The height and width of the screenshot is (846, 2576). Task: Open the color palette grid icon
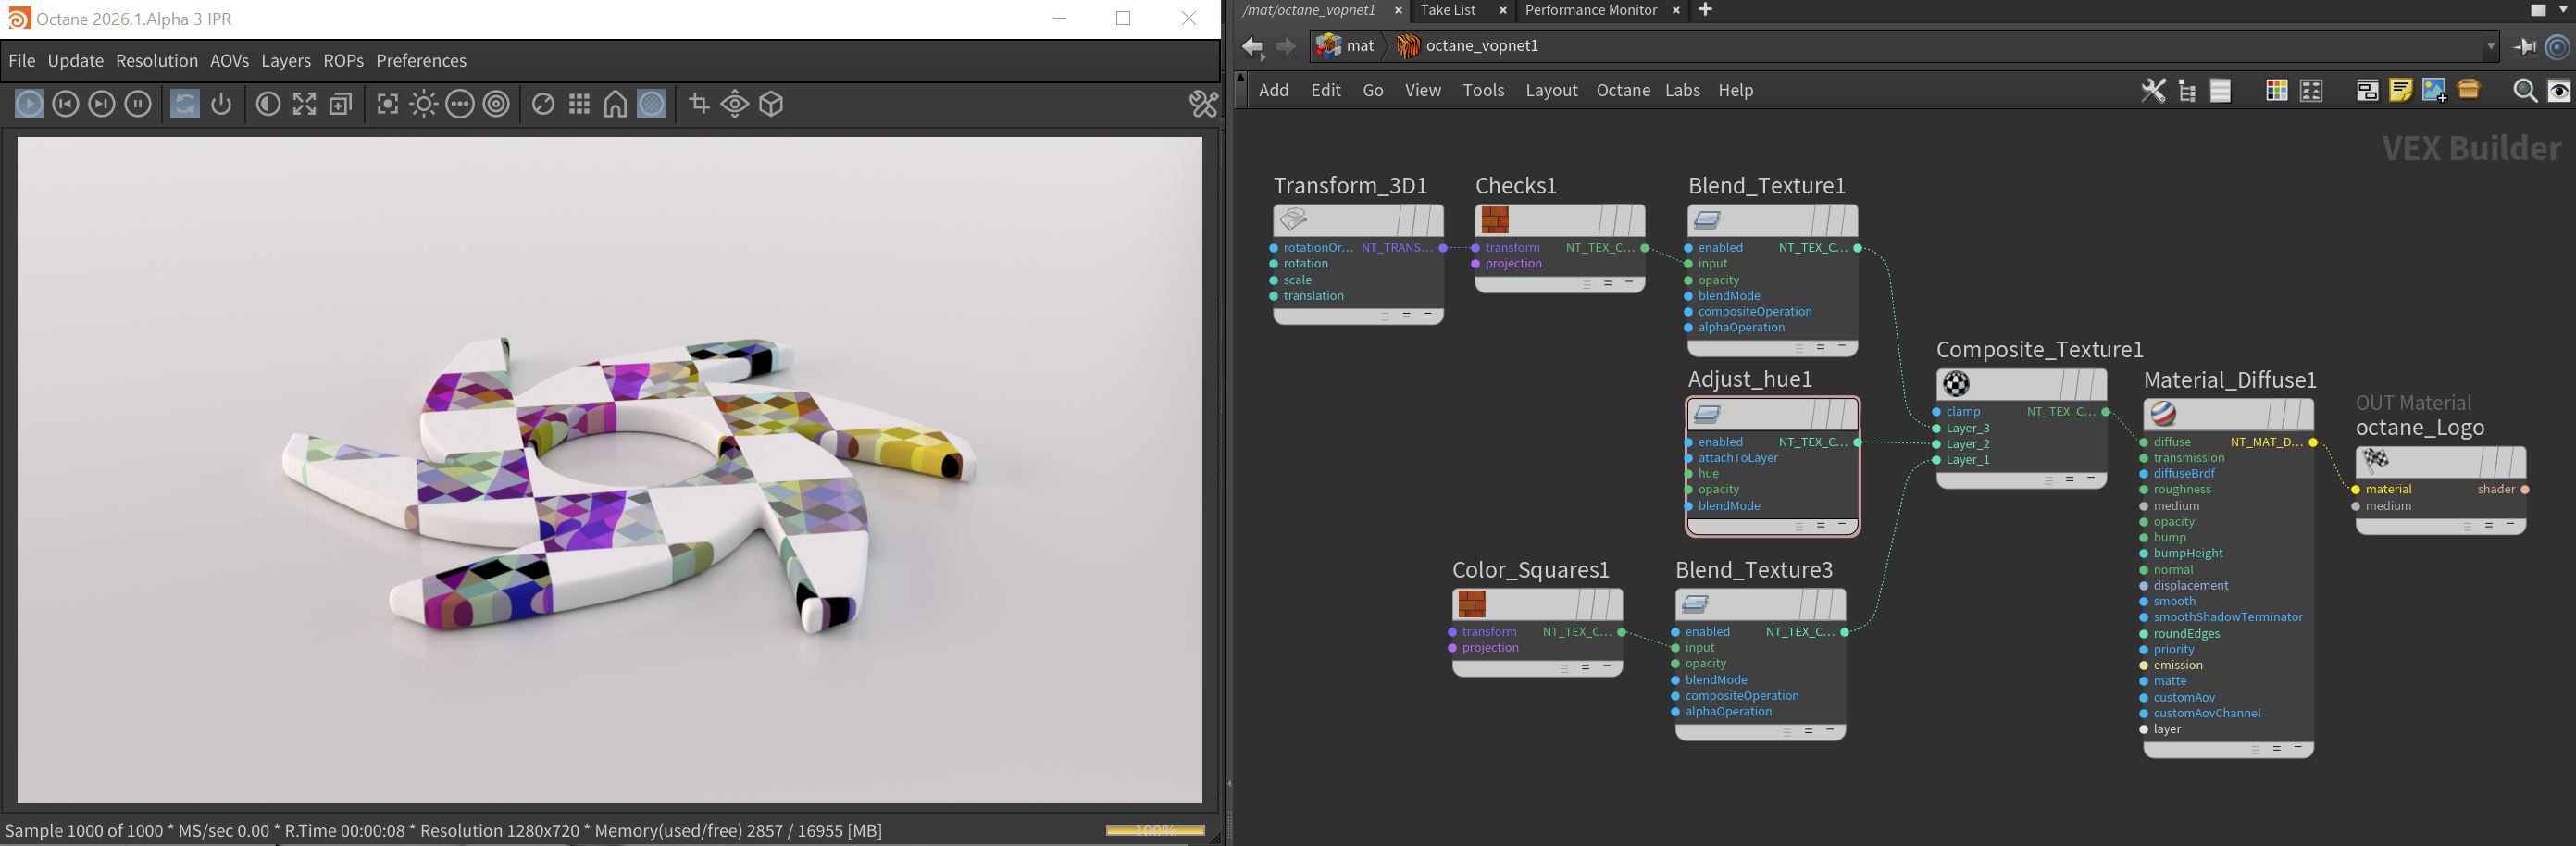pyautogui.click(x=2276, y=91)
